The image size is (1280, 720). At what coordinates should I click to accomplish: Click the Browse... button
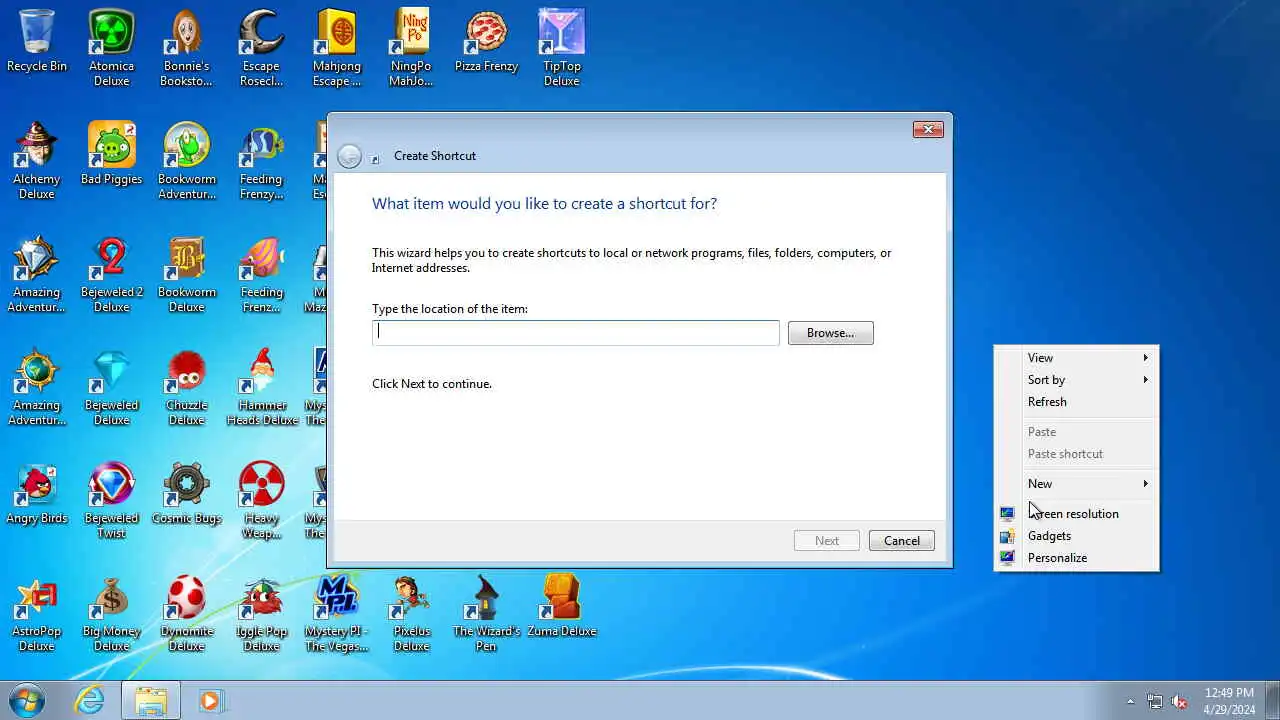830,333
